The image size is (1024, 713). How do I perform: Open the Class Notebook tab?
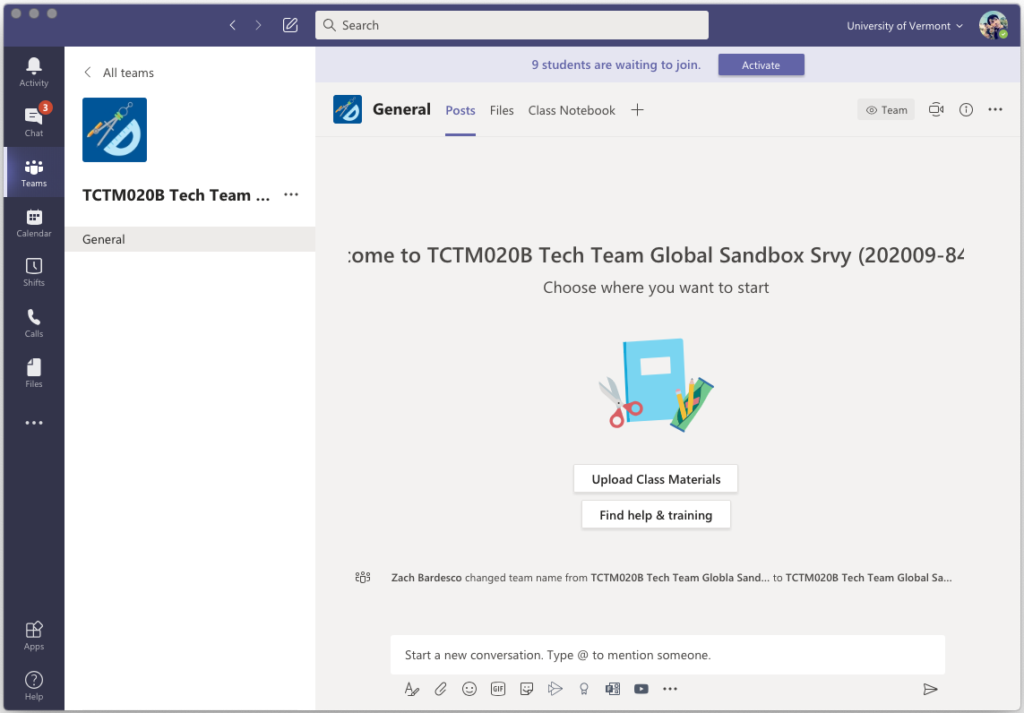click(571, 110)
